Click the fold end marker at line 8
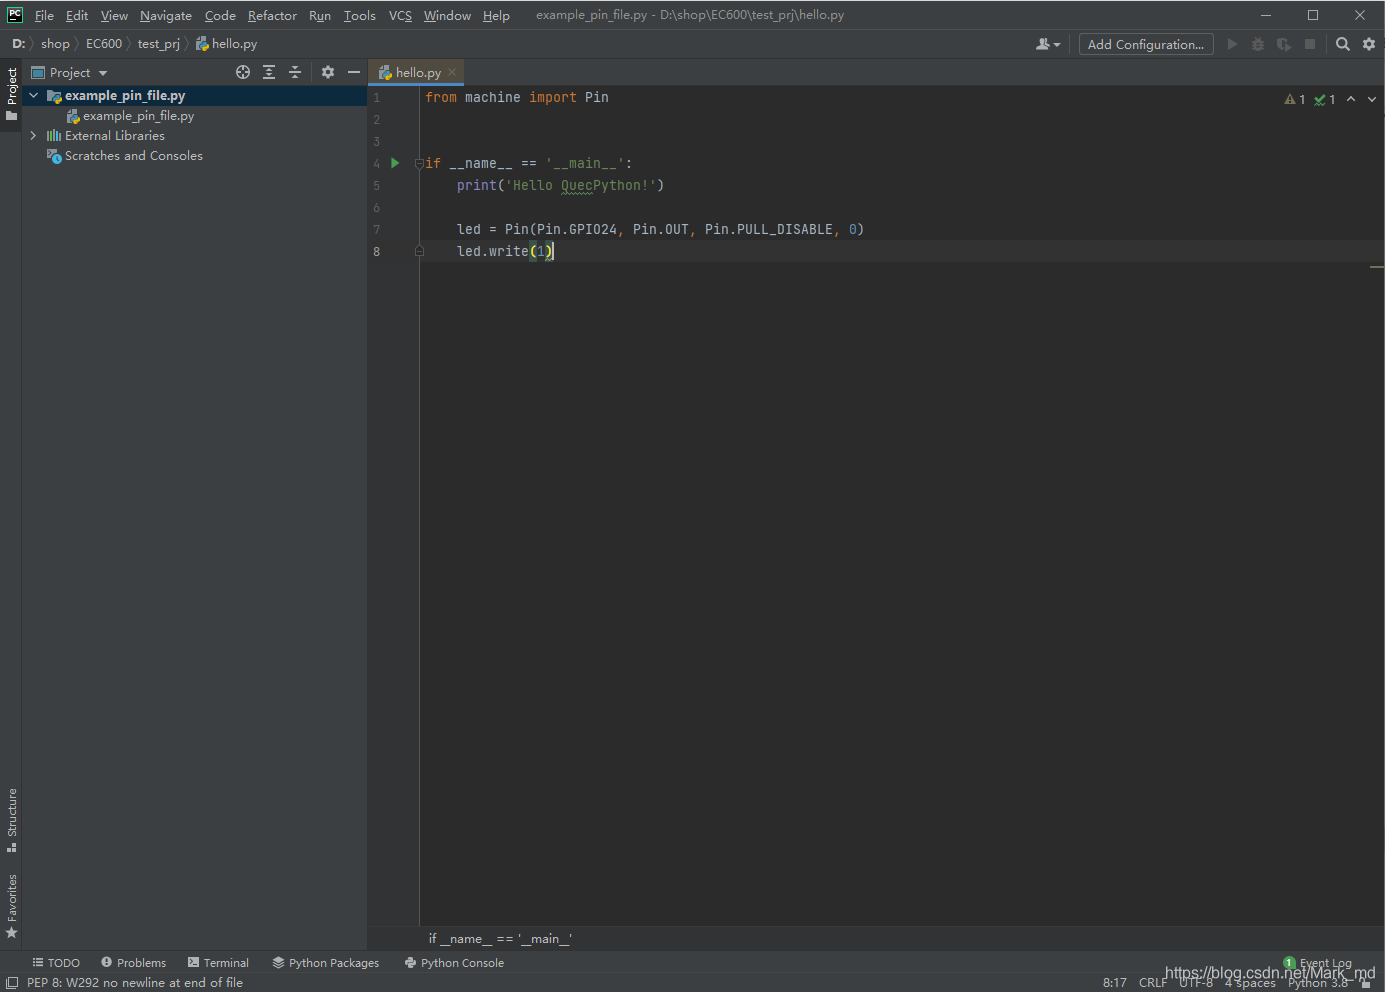 (419, 251)
